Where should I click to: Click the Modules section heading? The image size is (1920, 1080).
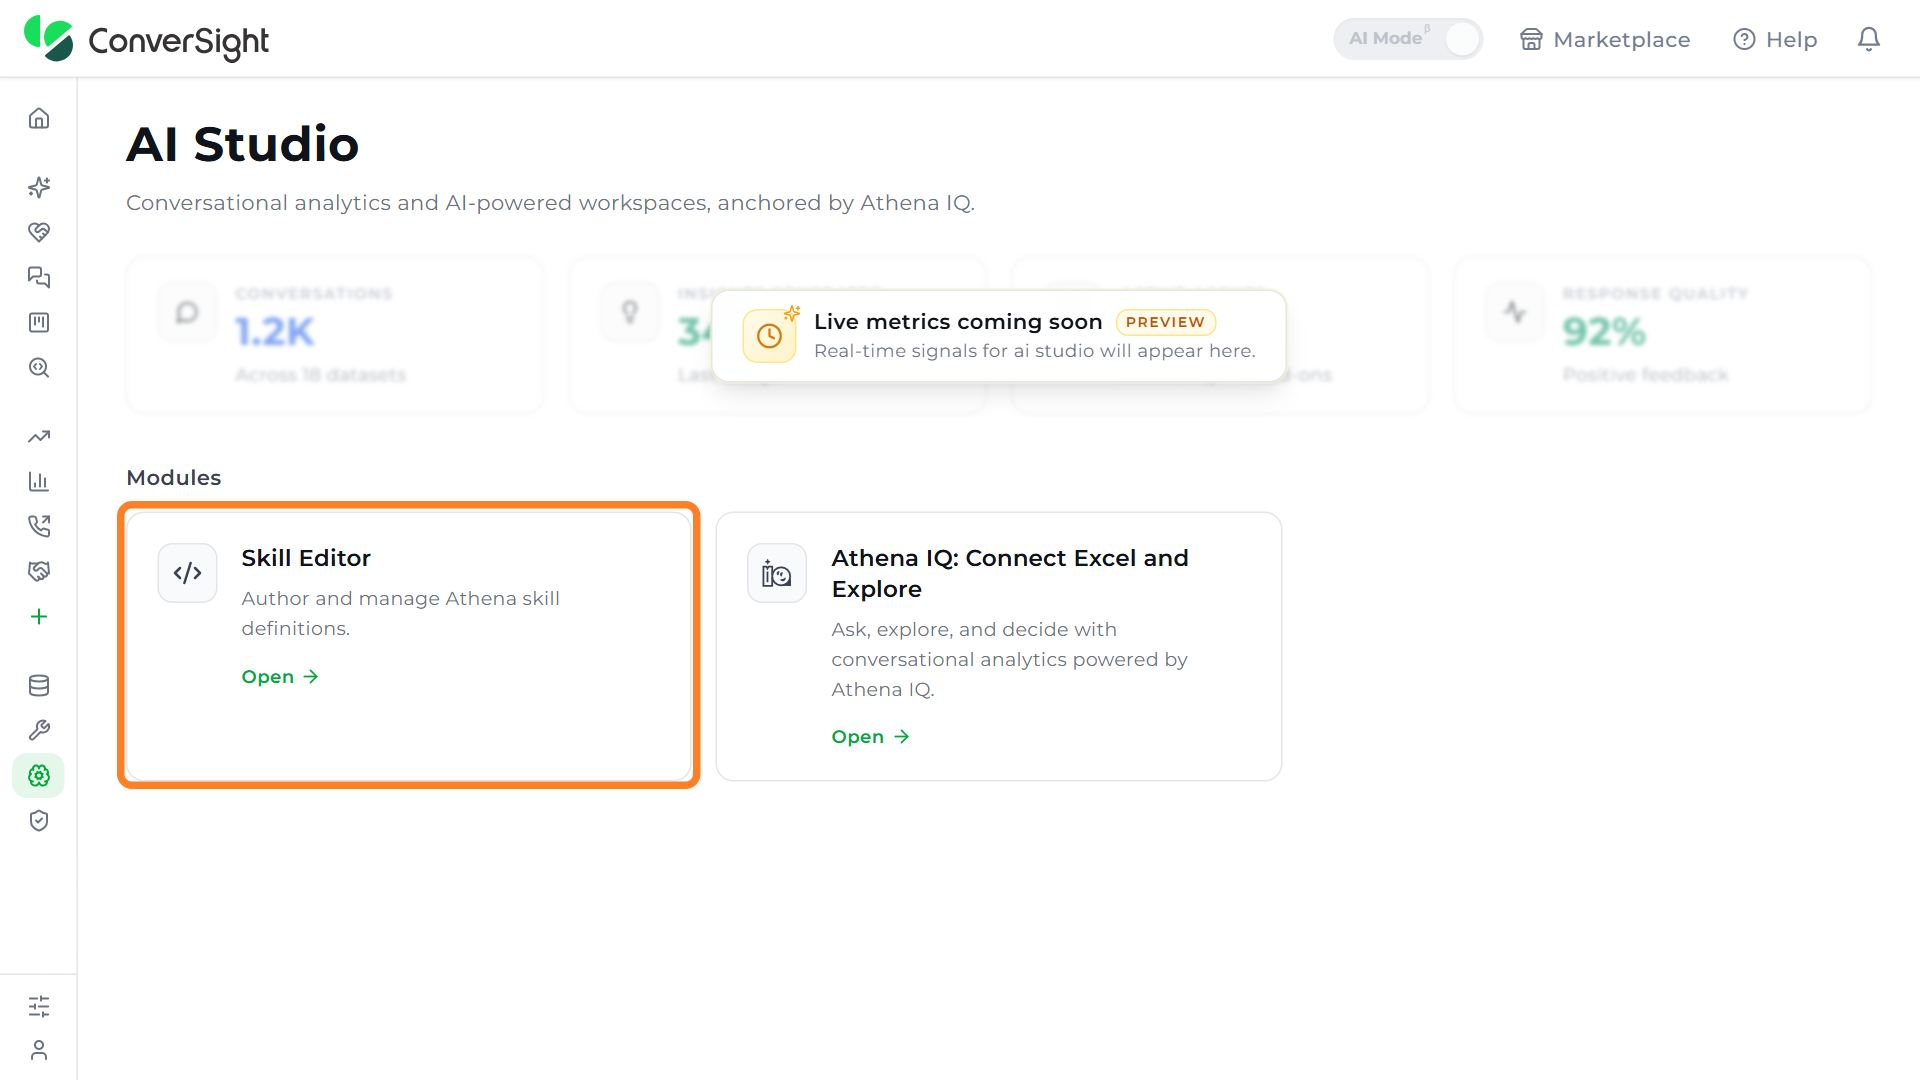pyautogui.click(x=174, y=478)
